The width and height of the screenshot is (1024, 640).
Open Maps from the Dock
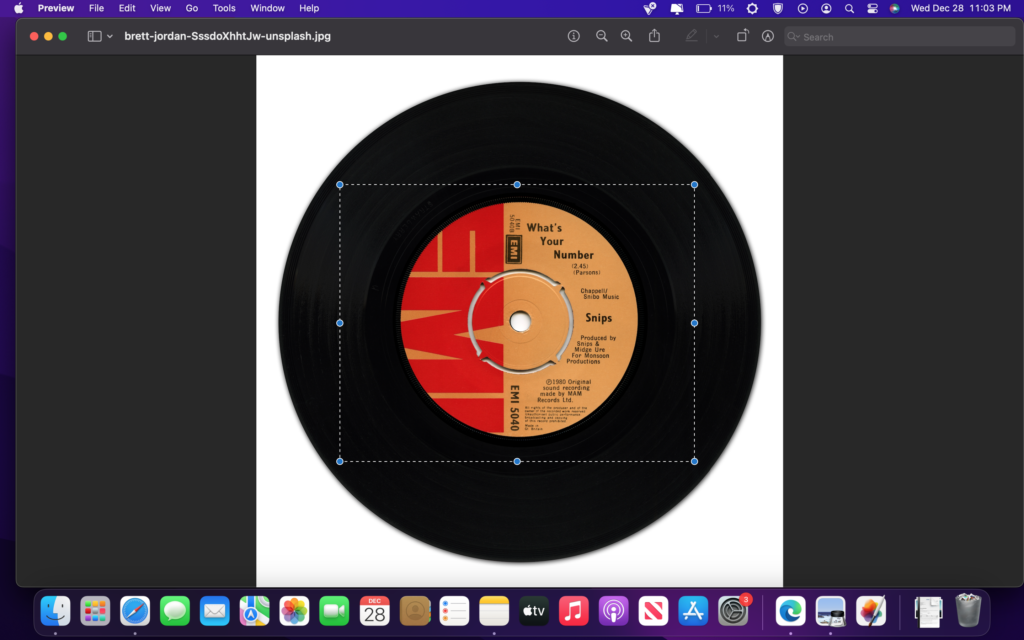[x=255, y=611]
